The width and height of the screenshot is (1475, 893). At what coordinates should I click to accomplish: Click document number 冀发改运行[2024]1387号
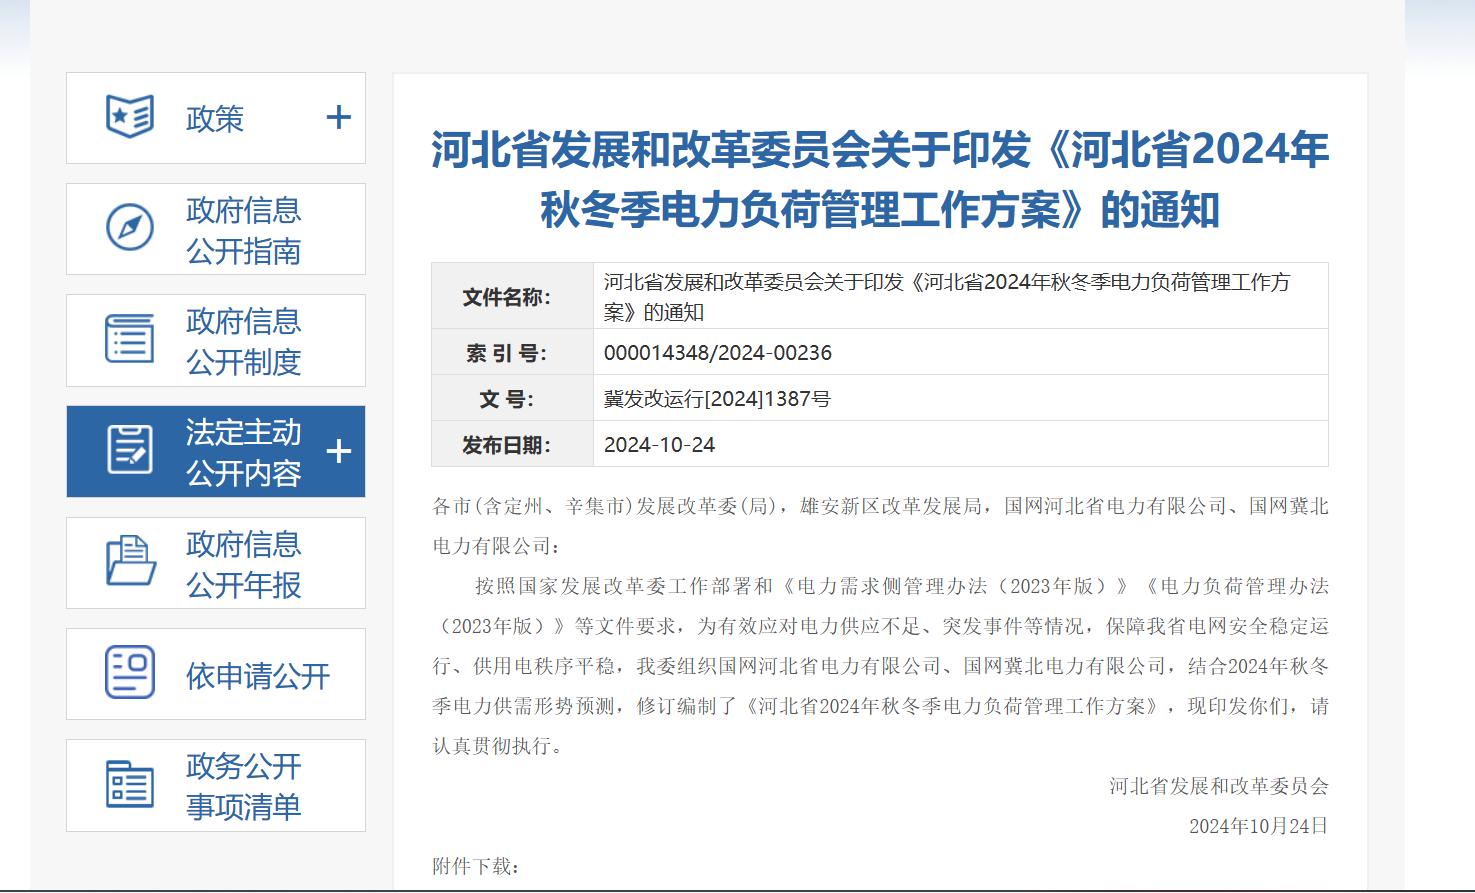(717, 398)
